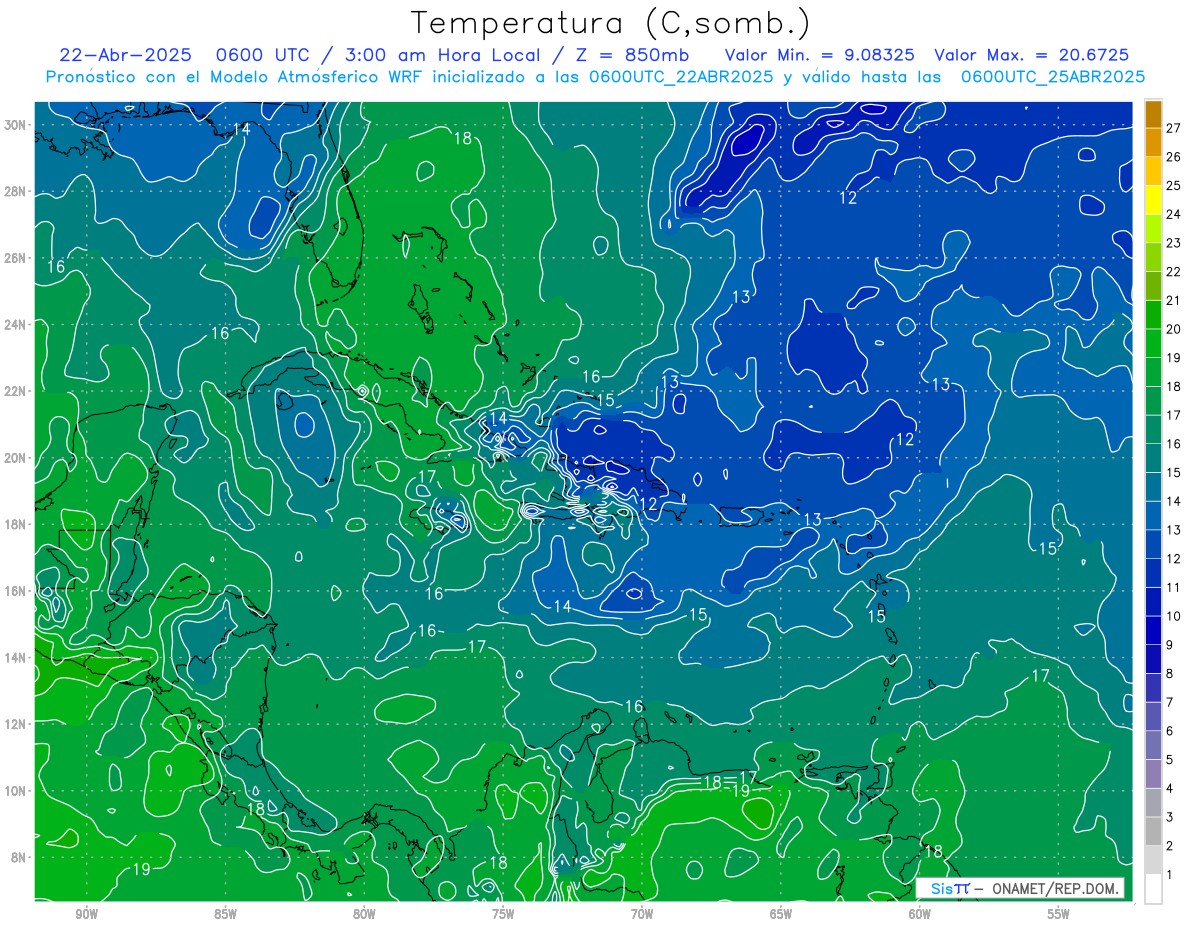The image size is (1200, 927).
Task: Click color scale value "1"
Action: pos(1169,876)
